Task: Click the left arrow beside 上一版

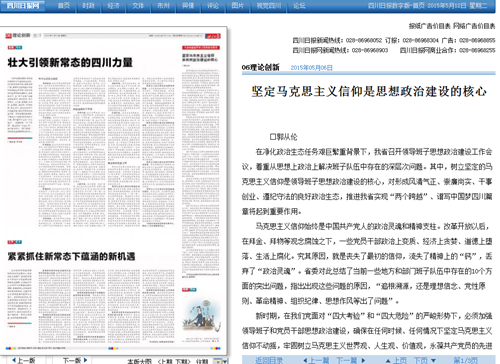Action: click(x=14, y=360)
